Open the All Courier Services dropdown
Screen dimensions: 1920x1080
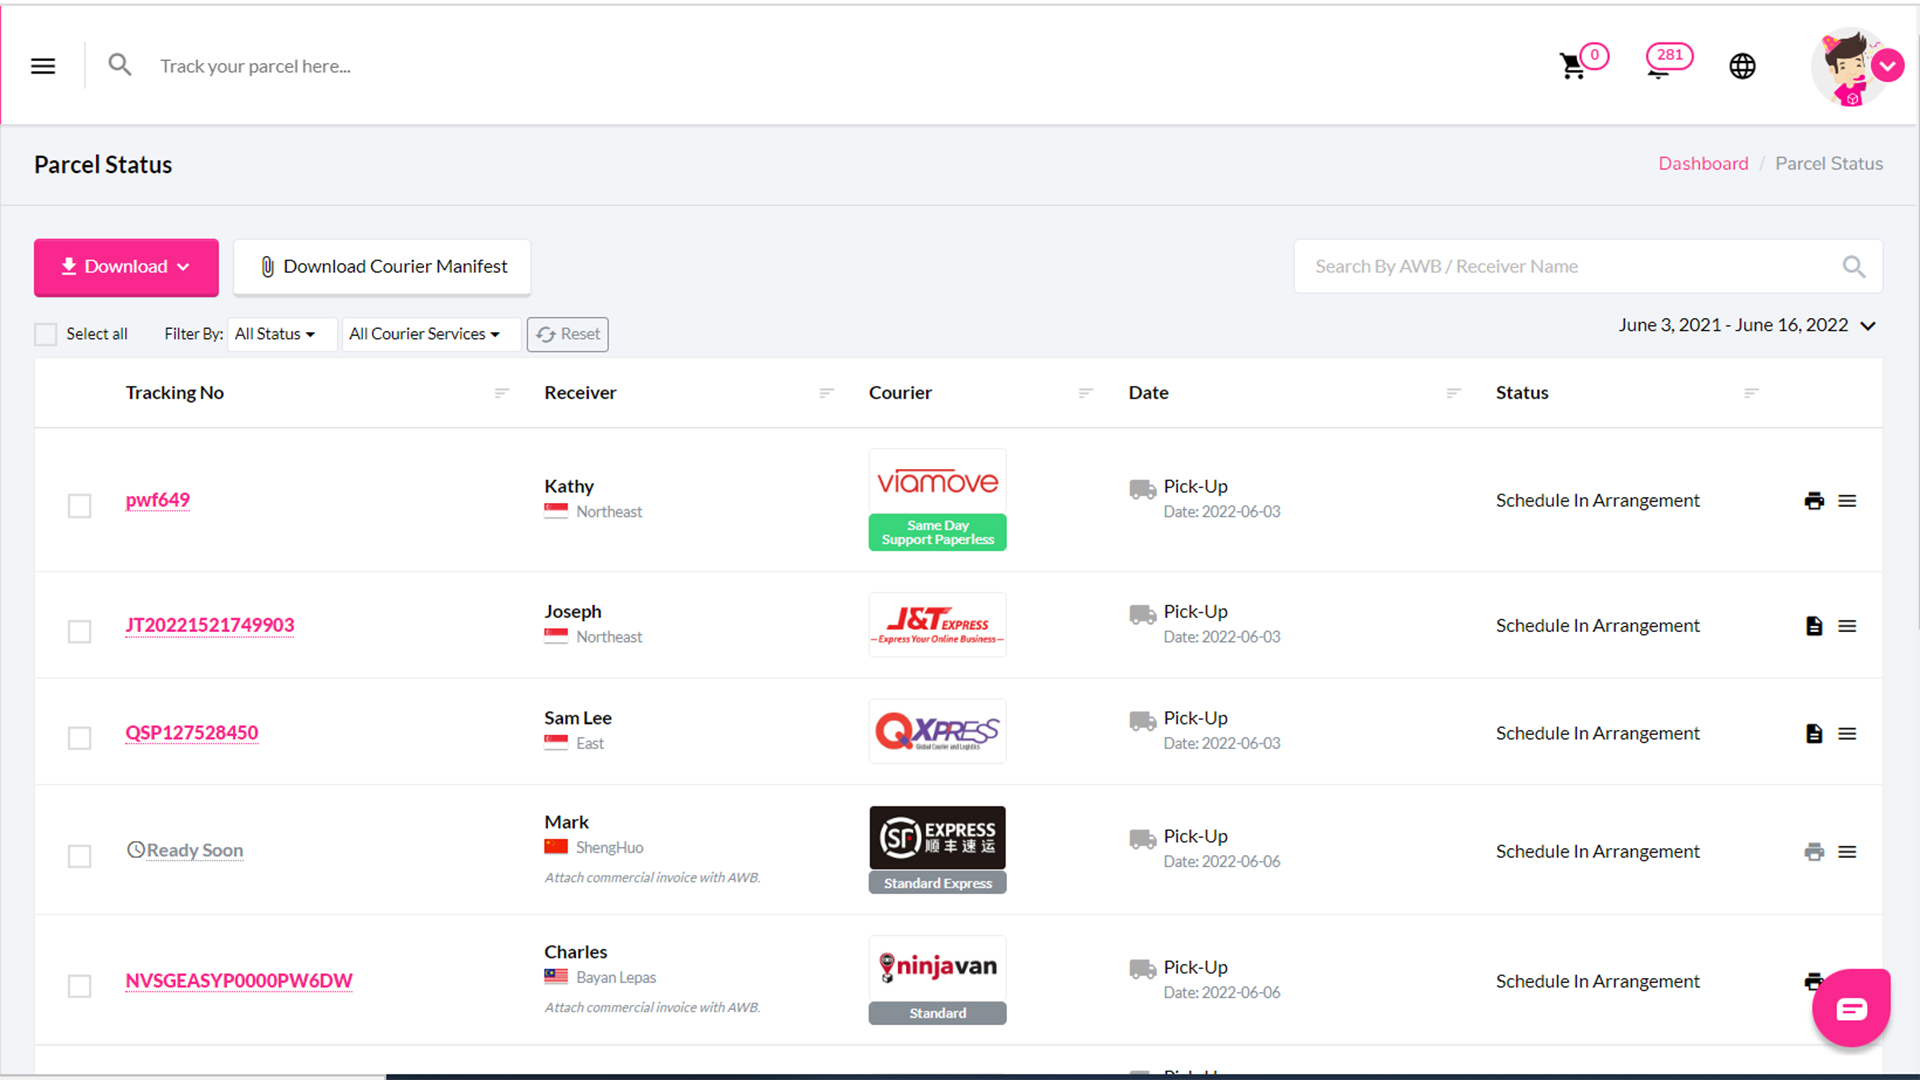pos(425,334)
